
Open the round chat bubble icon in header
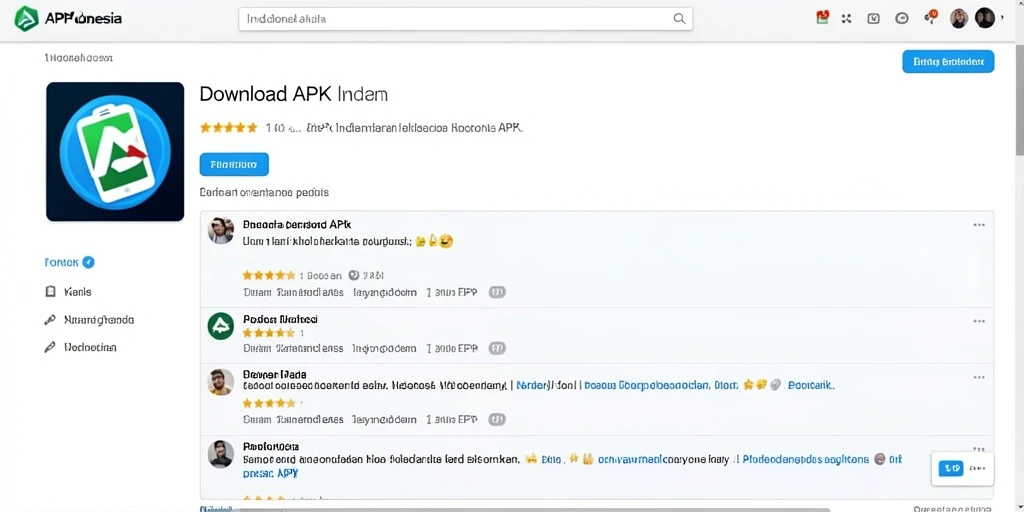pos(901,18)
